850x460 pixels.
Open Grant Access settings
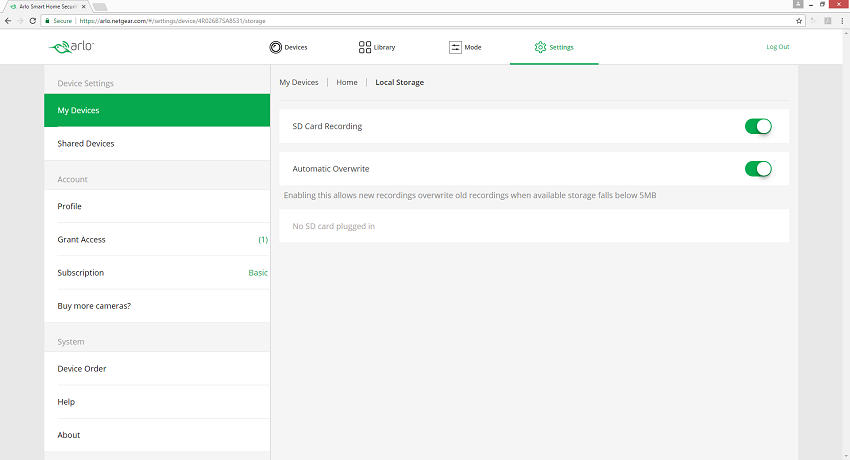(x=157, y=239)
